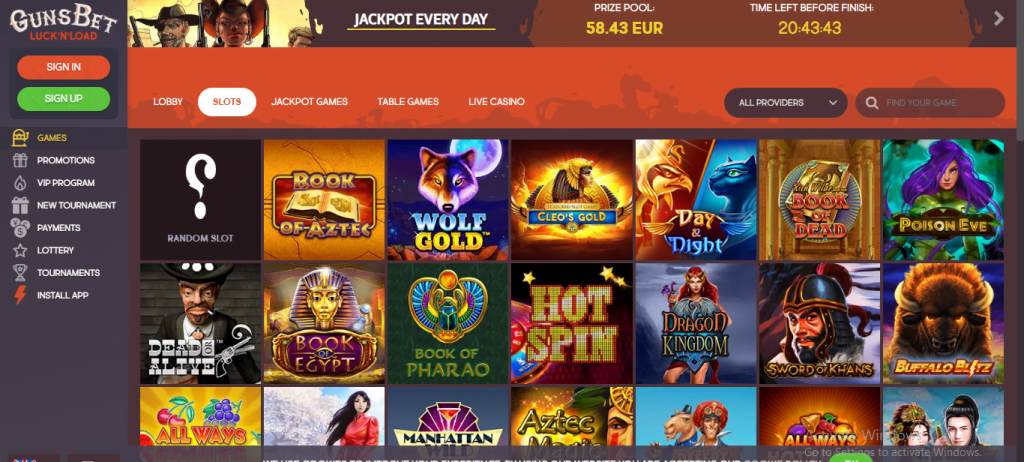Advance the banner with the right arrow
The image size is (1024, 462).
(x=999, y=18)
